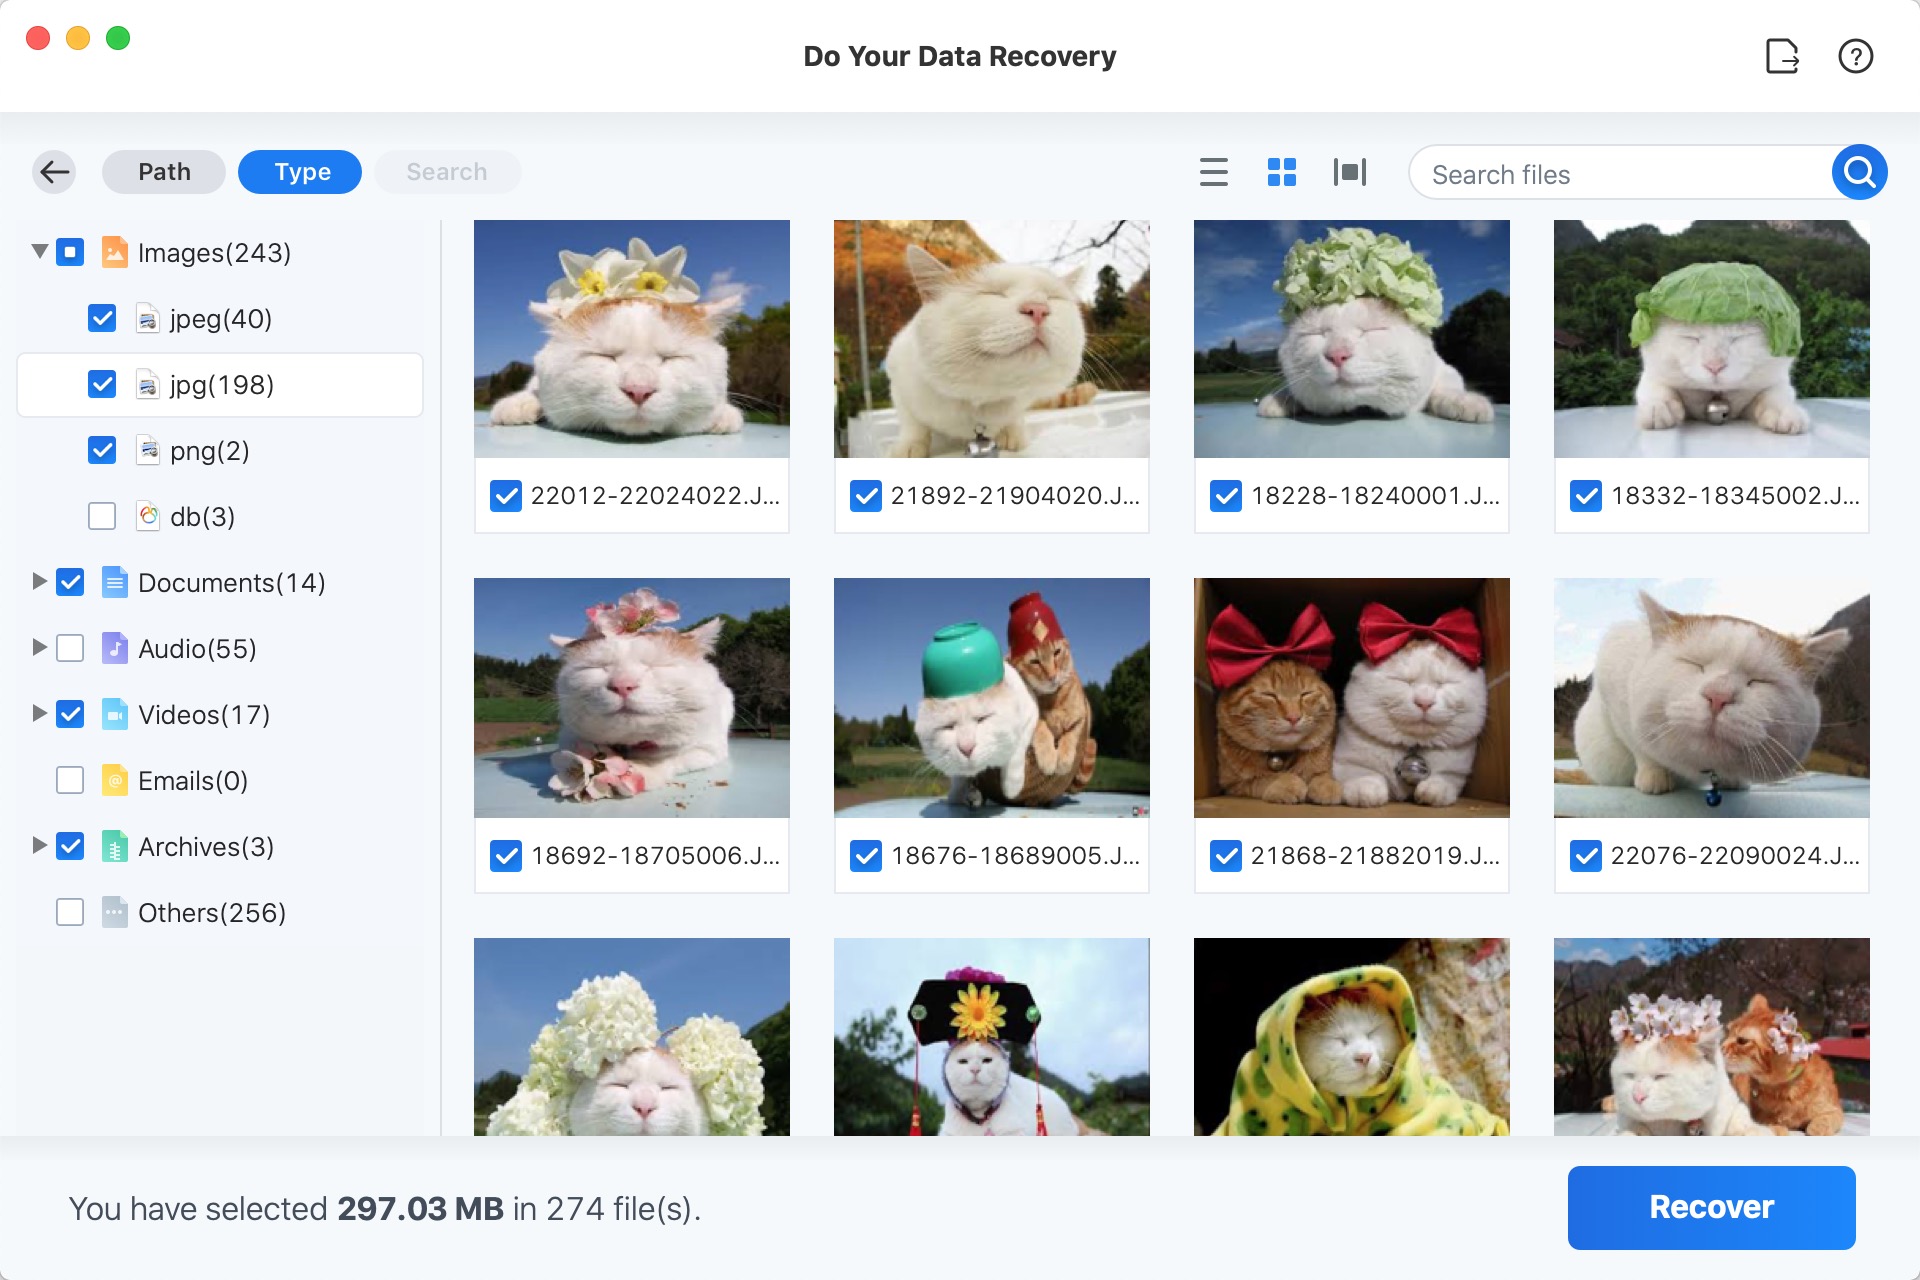Open the two cats with red bows thumbnail

pos(1352,698)
